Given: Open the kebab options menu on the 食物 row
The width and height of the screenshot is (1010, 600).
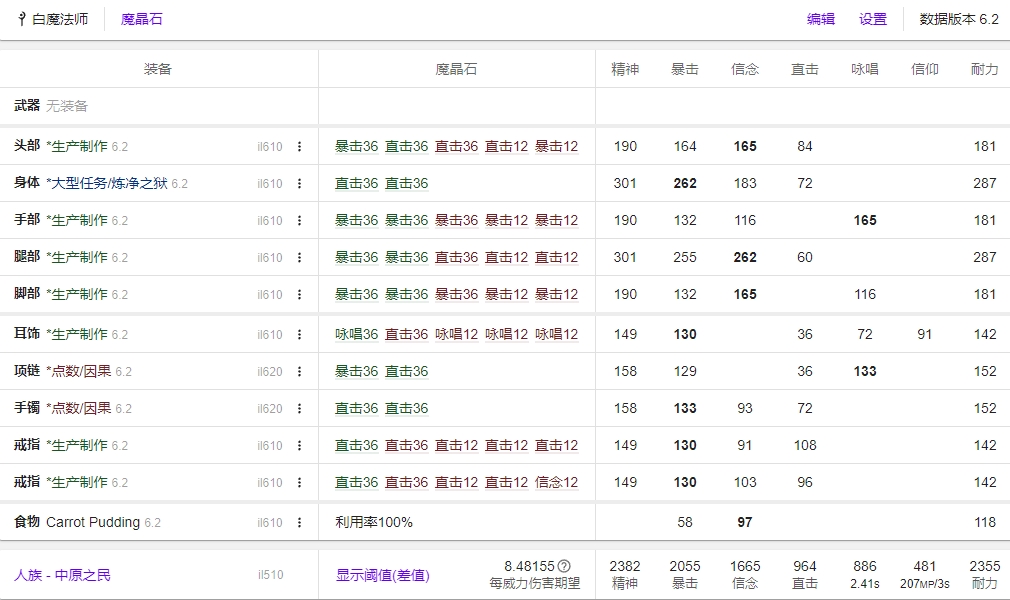Looking at the screenshot, I should 300,521.
